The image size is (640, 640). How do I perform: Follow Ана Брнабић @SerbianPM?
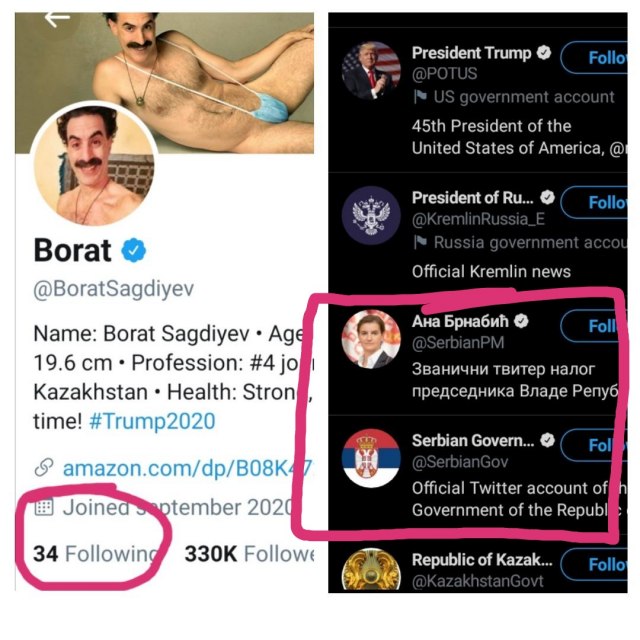598,326
